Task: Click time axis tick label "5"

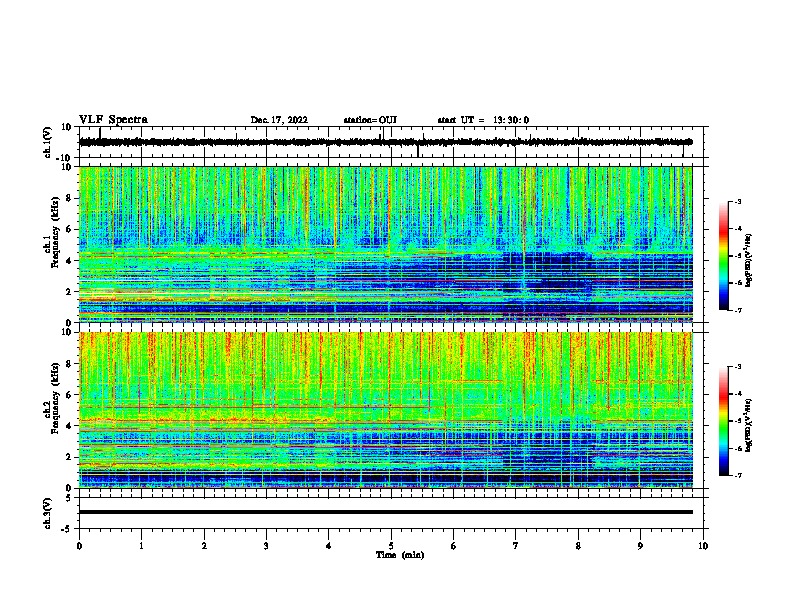Action: 391,546
